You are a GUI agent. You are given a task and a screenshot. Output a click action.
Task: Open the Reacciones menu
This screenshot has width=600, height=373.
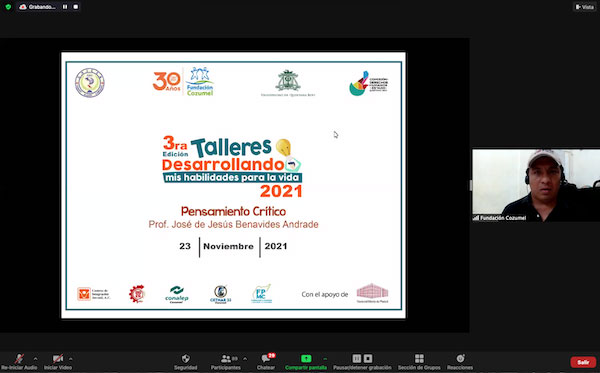coord(460,362)
